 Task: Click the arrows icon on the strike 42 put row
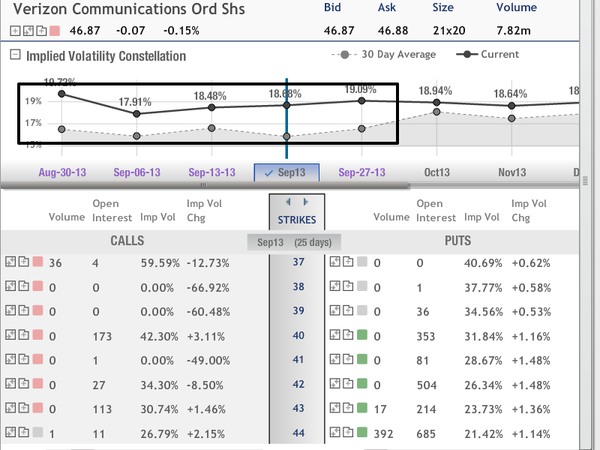(x=335, y=384)
